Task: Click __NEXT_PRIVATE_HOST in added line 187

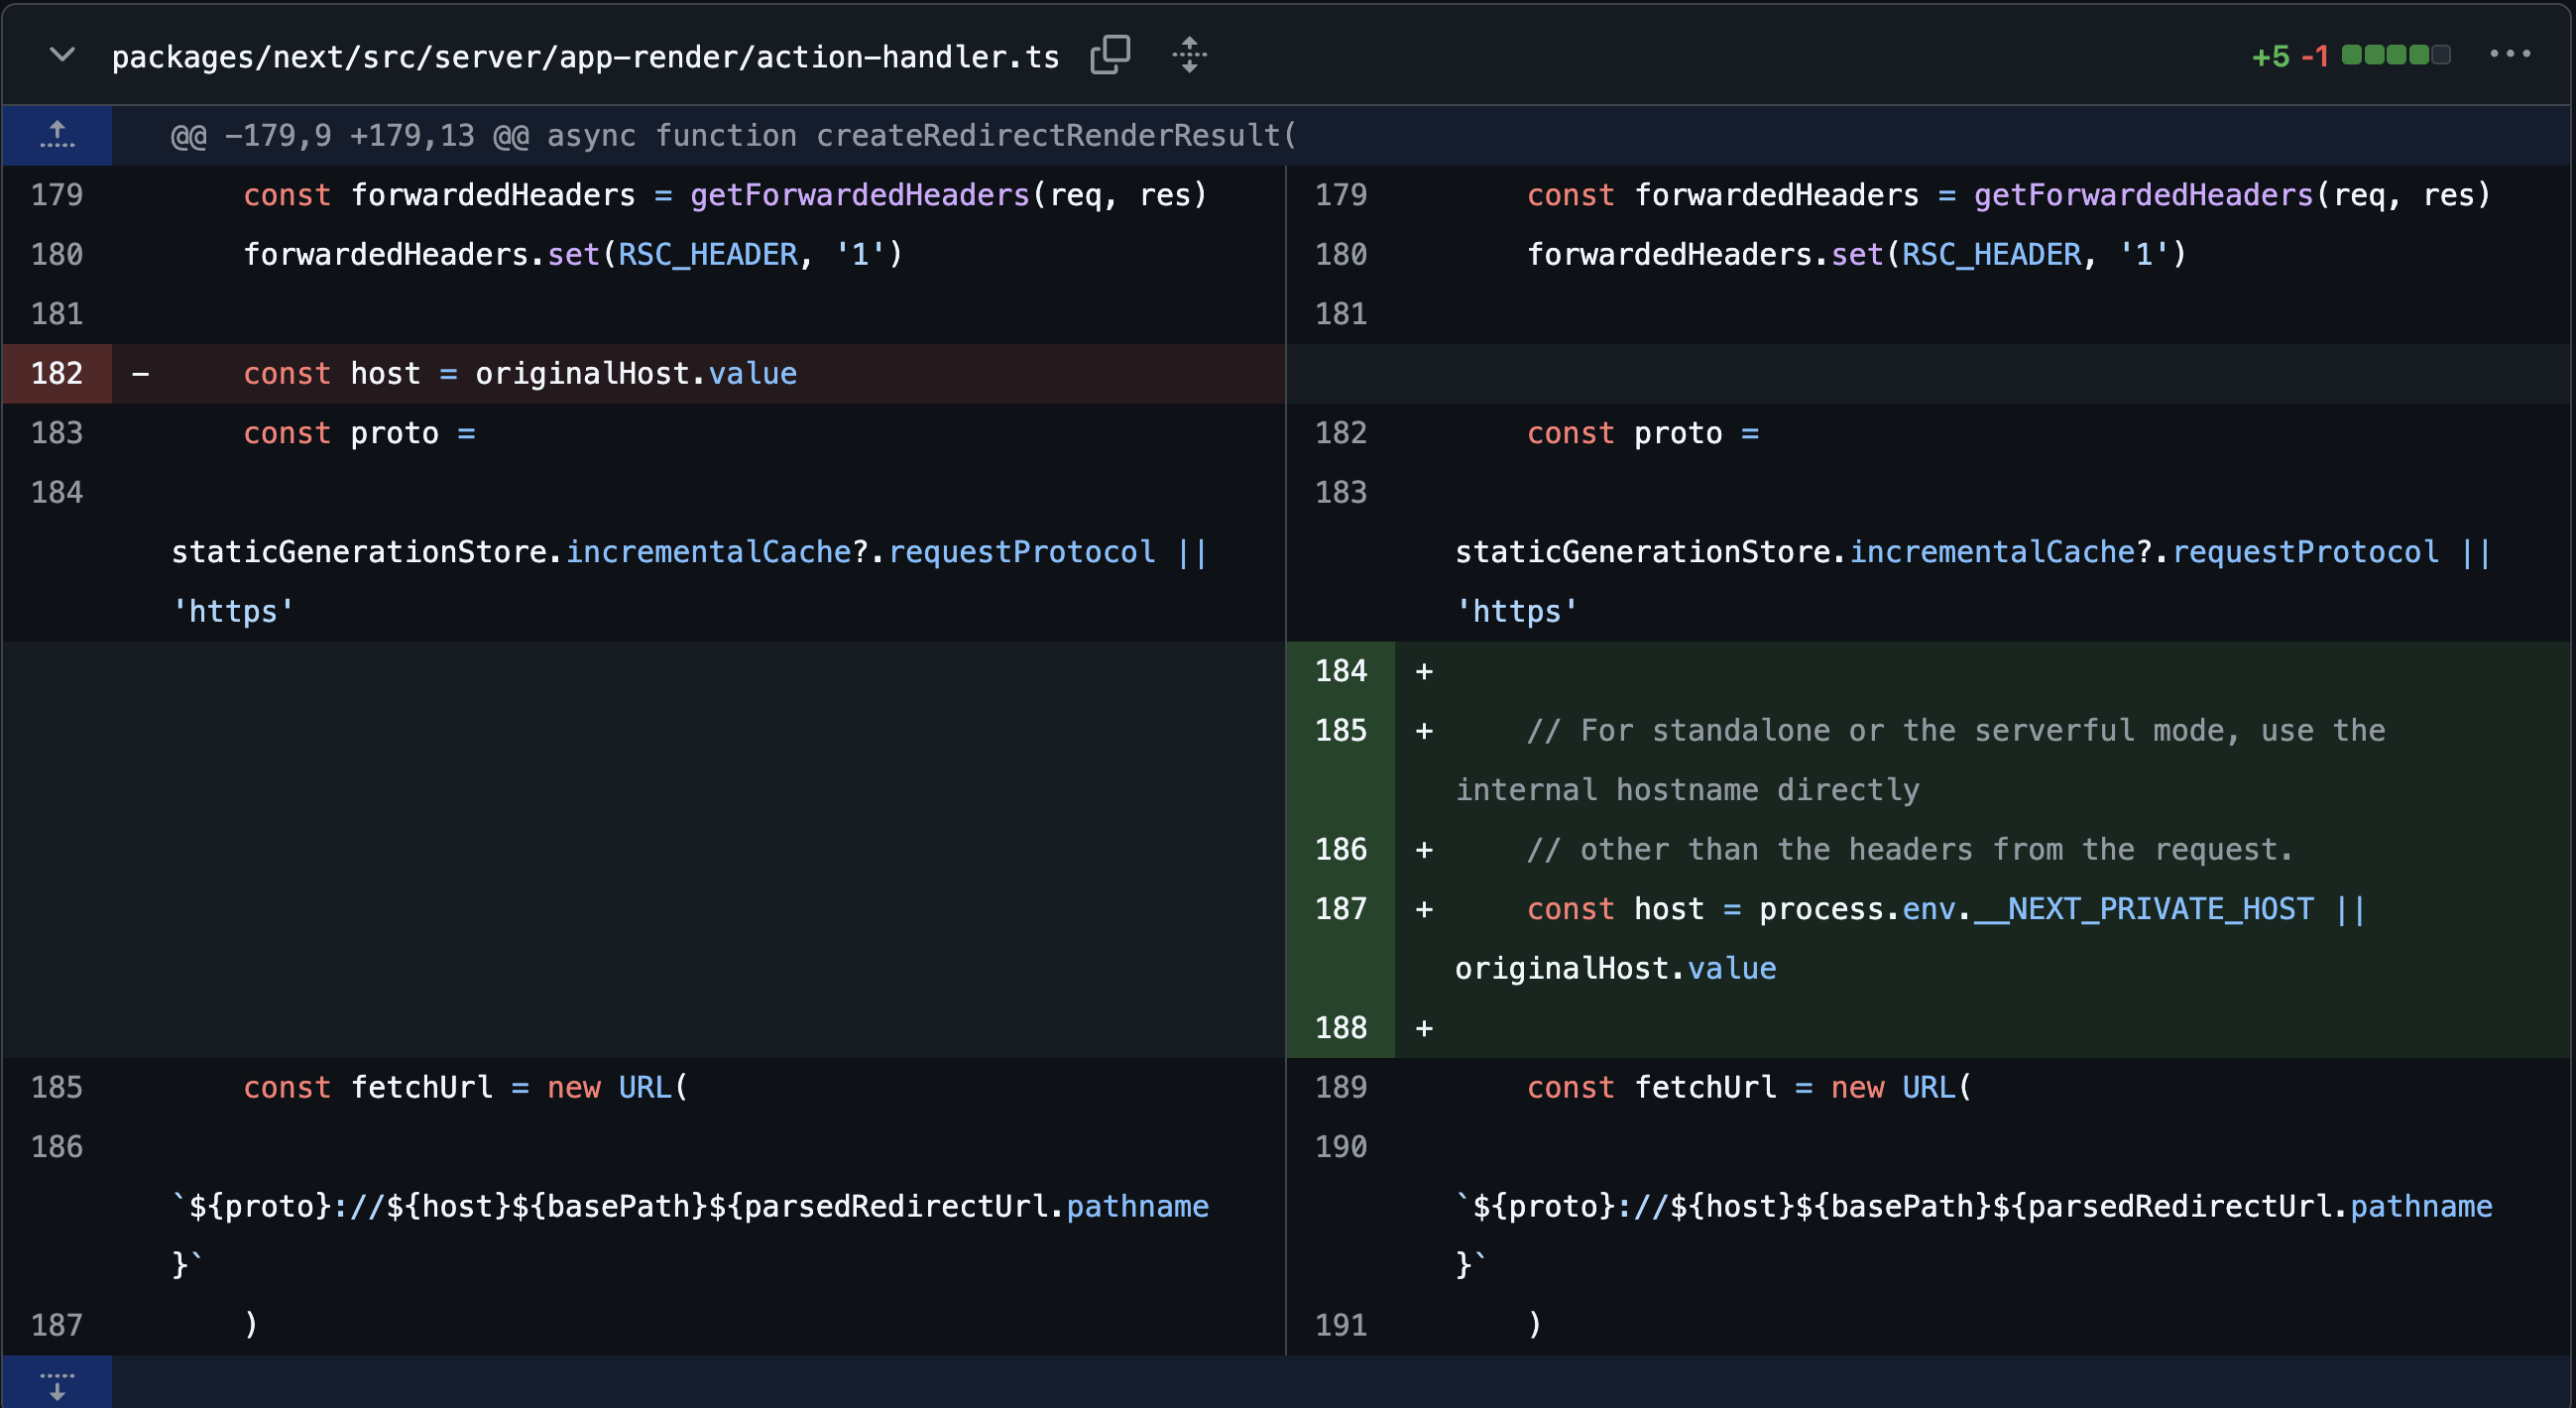Action: (2143, 909)
